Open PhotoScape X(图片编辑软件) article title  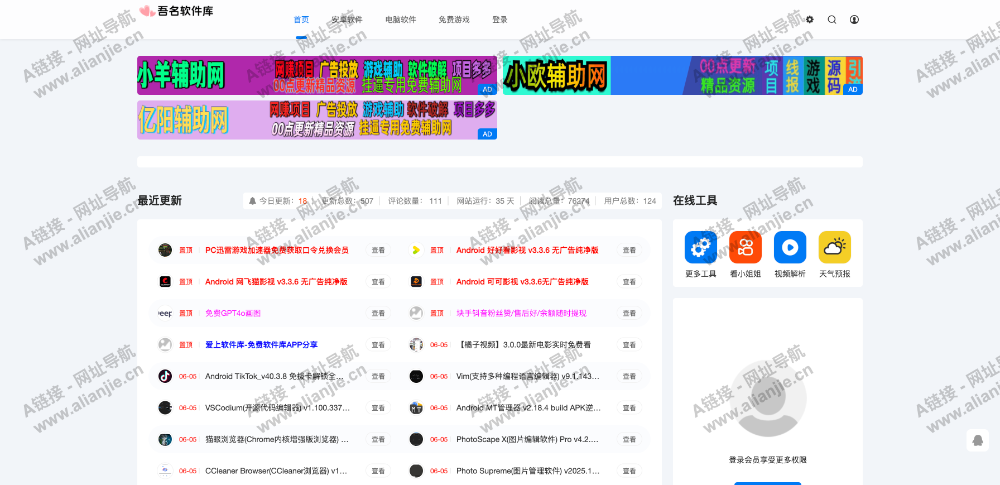point(528,439)
